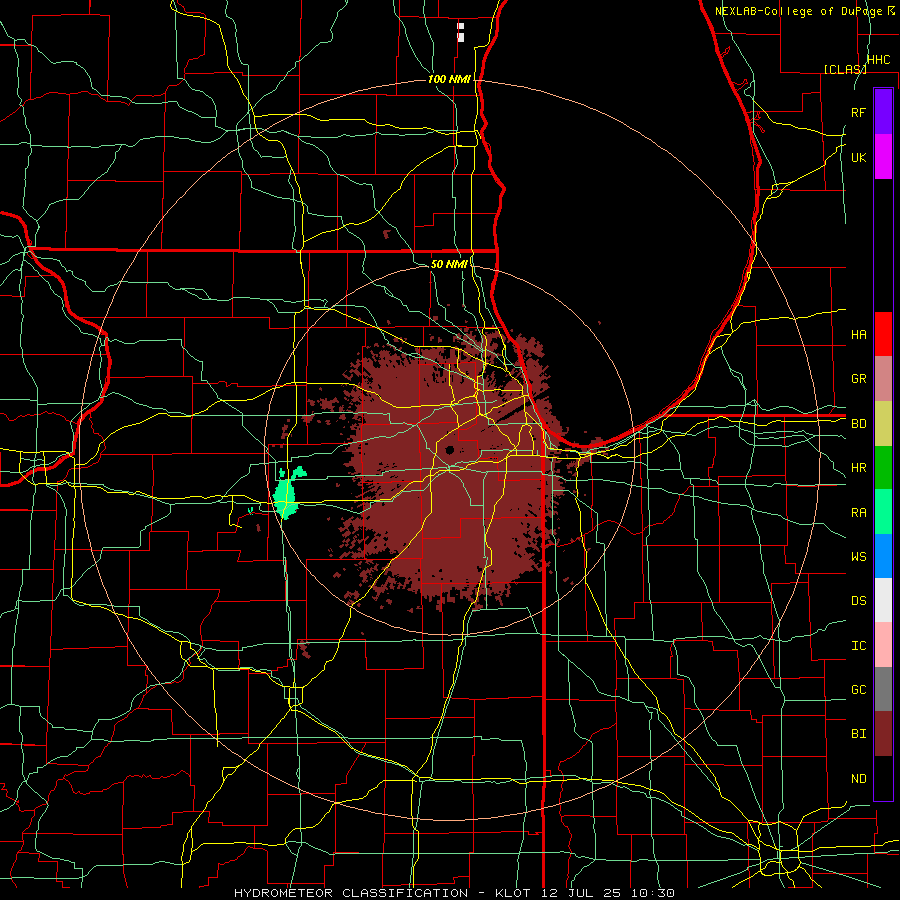The image size is (900, 900).
Task: Click the 'GC' legend label
Action: pyautogui.click(x=858, y=689)
